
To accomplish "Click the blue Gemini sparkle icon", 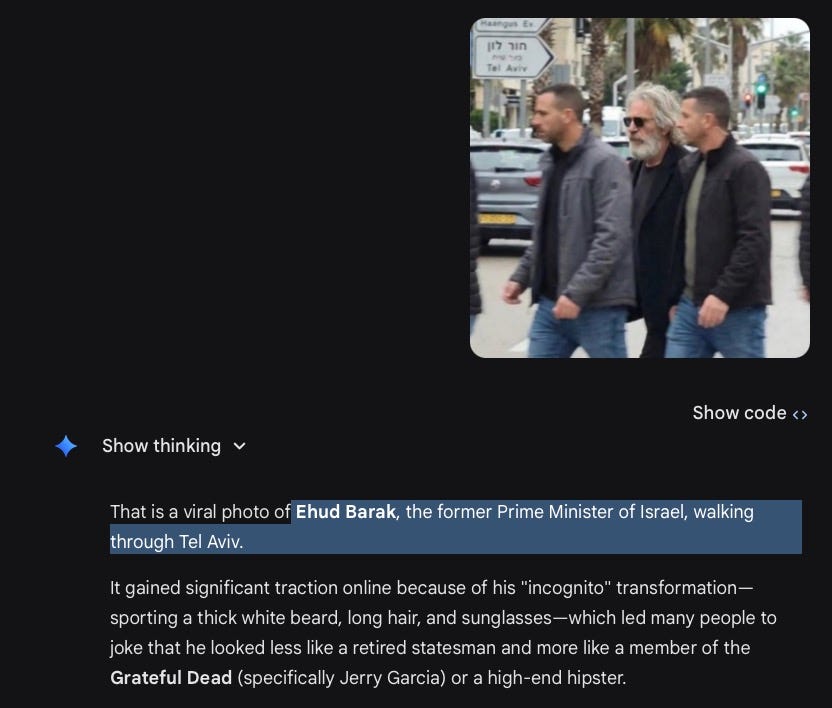I will click(66, 446).
